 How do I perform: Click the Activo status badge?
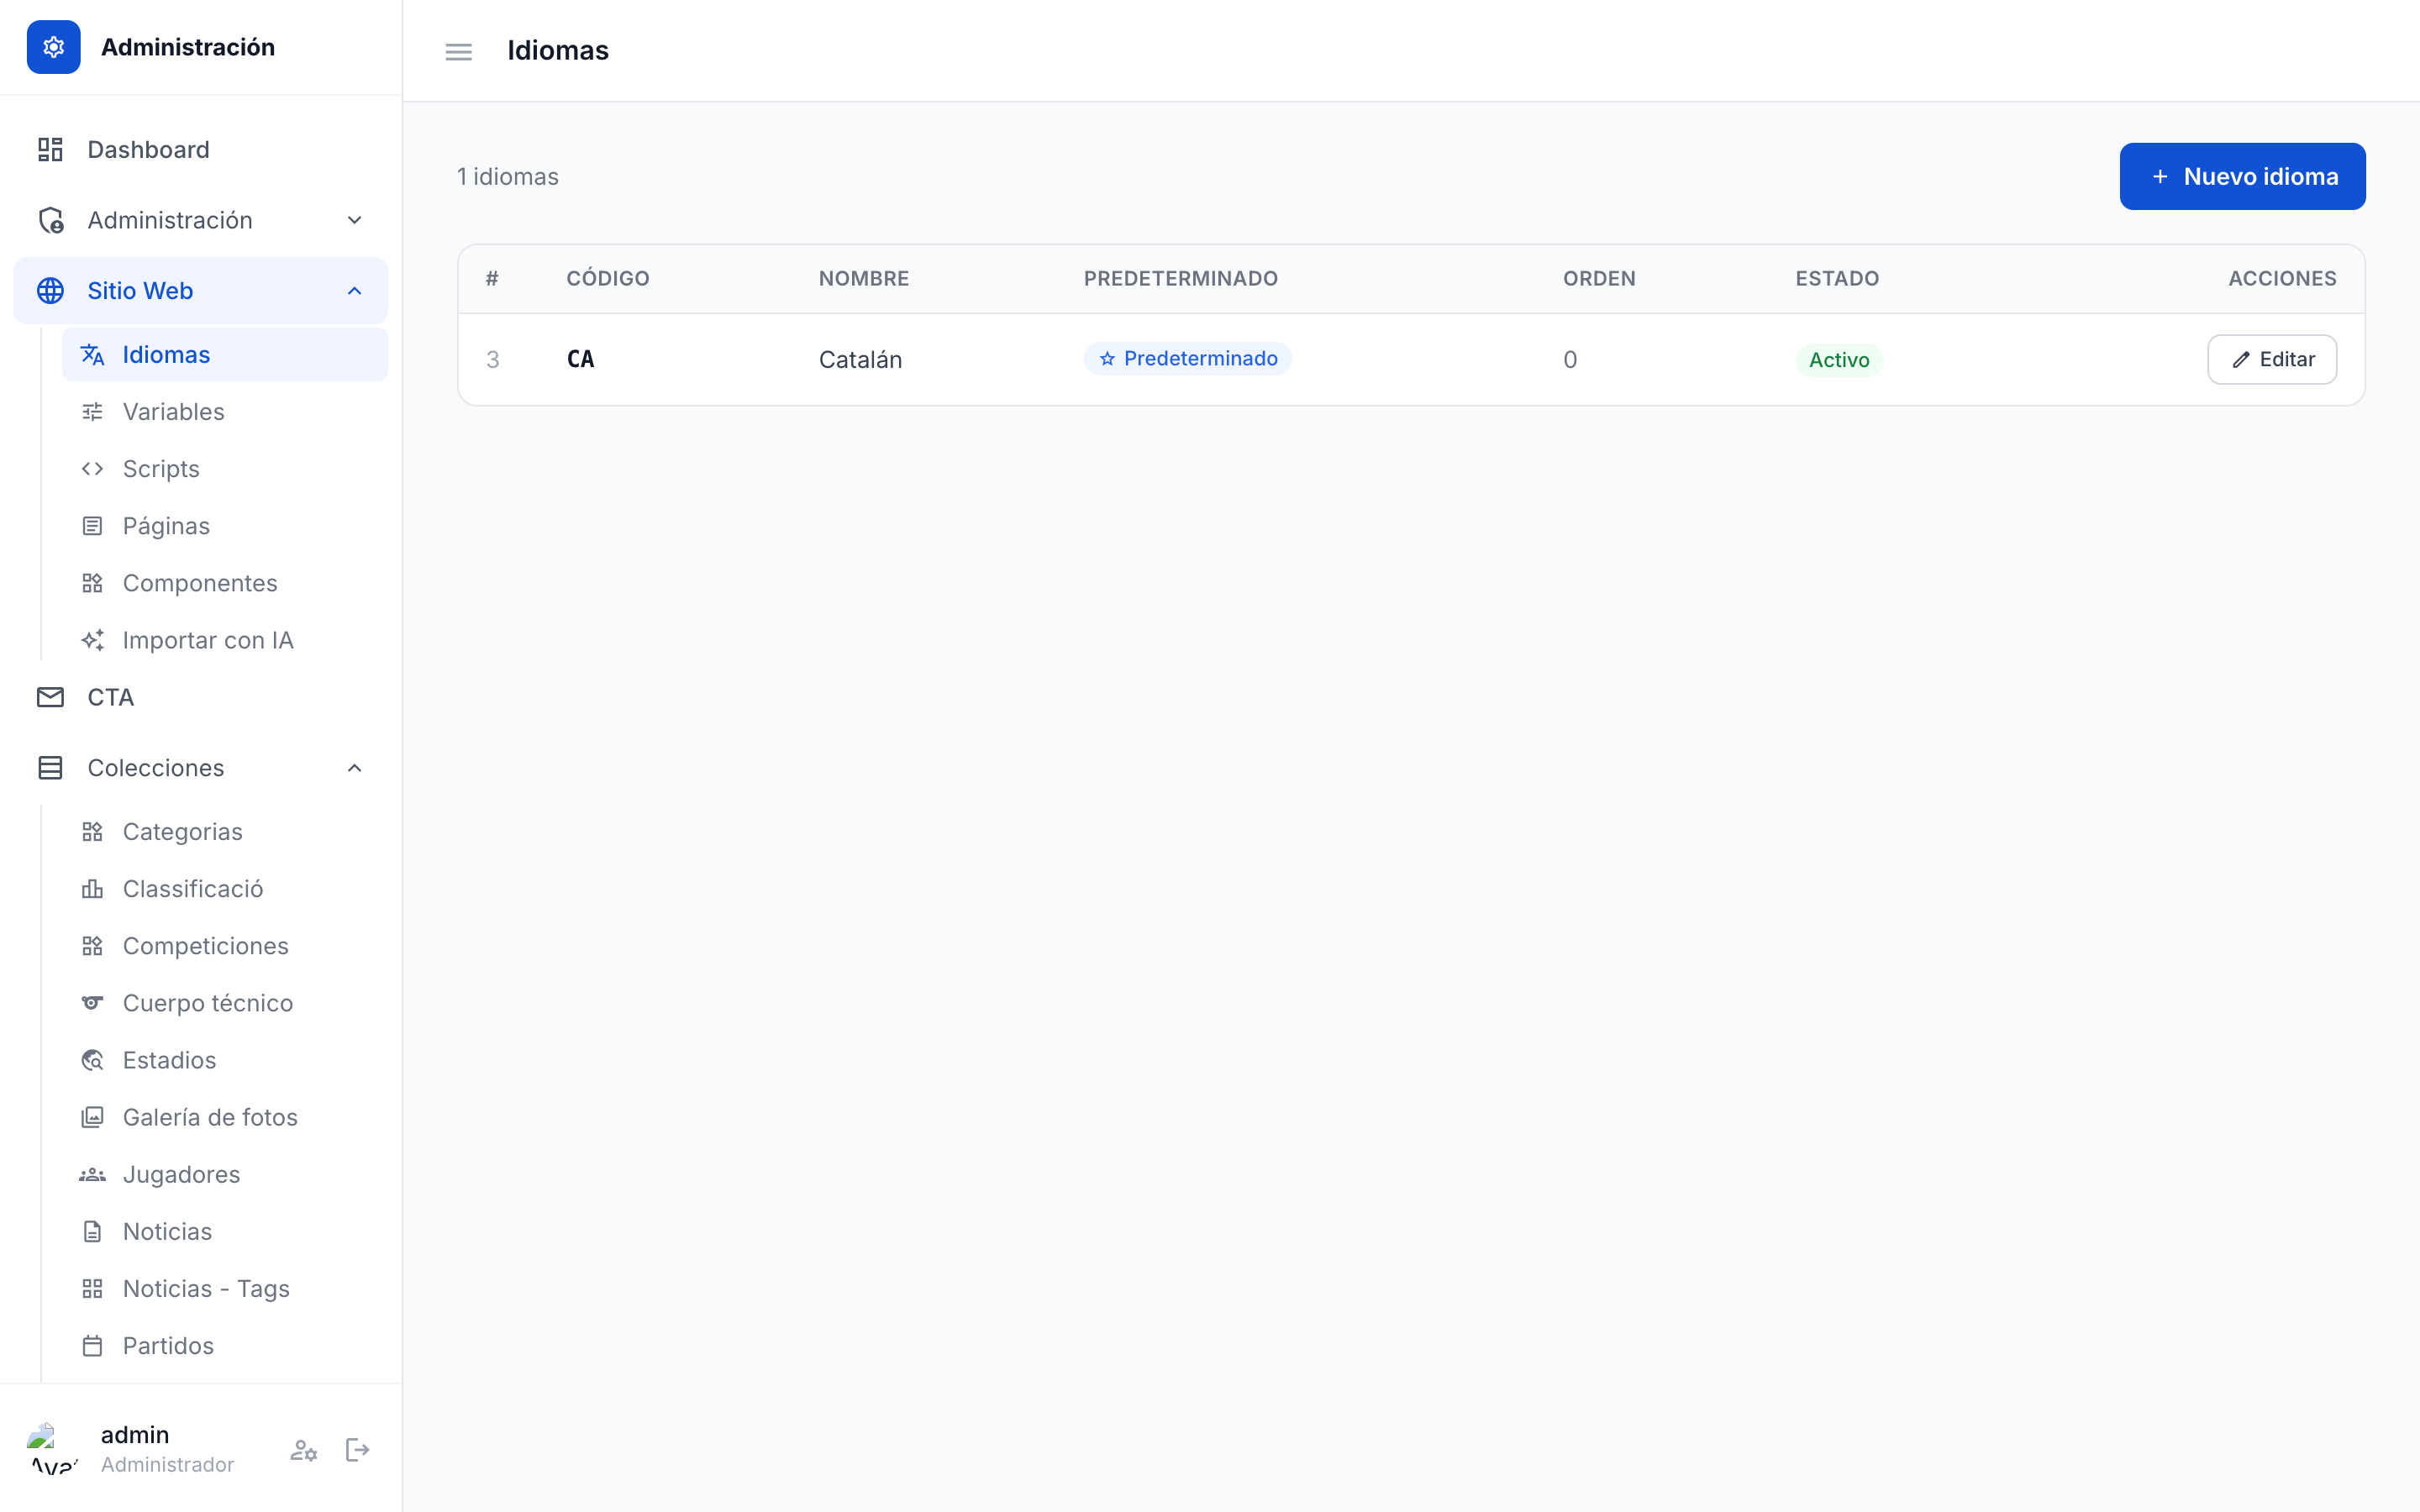[x=1839, y=360]
